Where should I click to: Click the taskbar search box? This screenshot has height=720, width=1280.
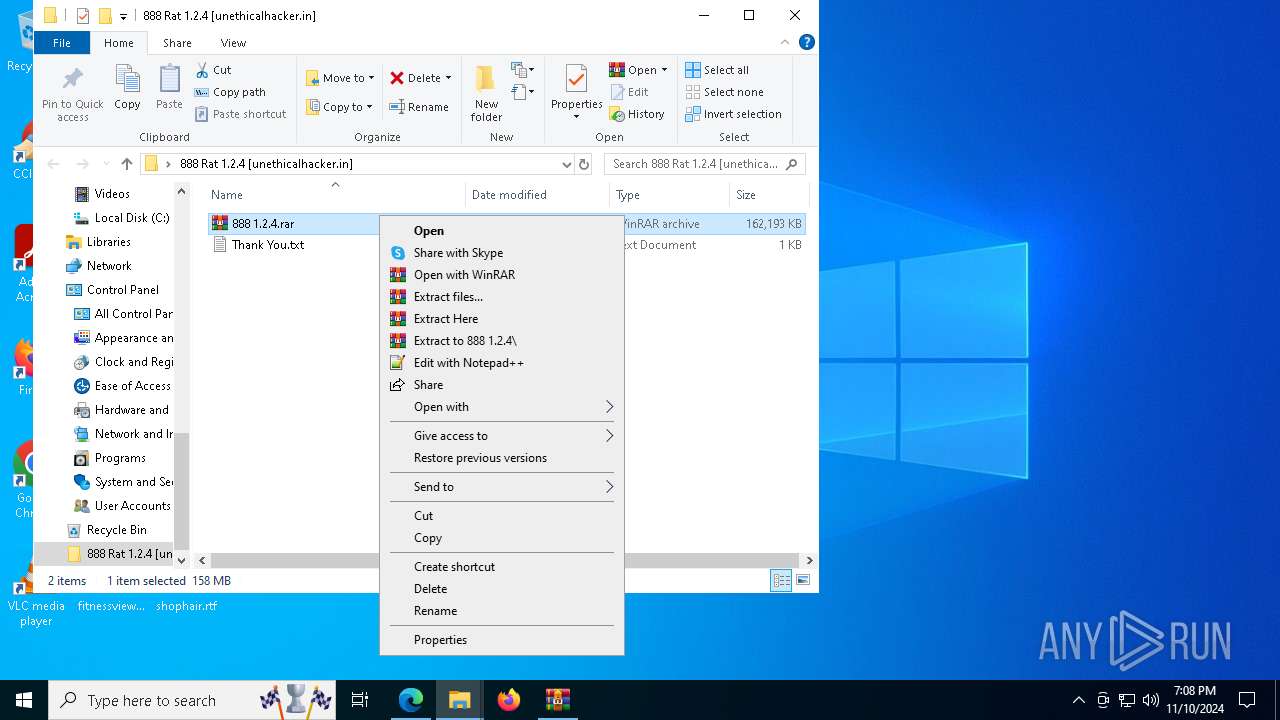tap(191, 700)
